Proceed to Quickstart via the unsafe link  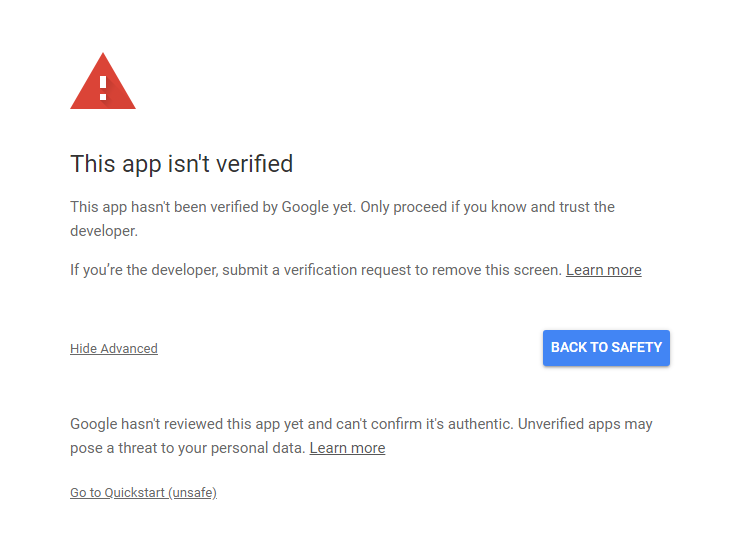143,493
